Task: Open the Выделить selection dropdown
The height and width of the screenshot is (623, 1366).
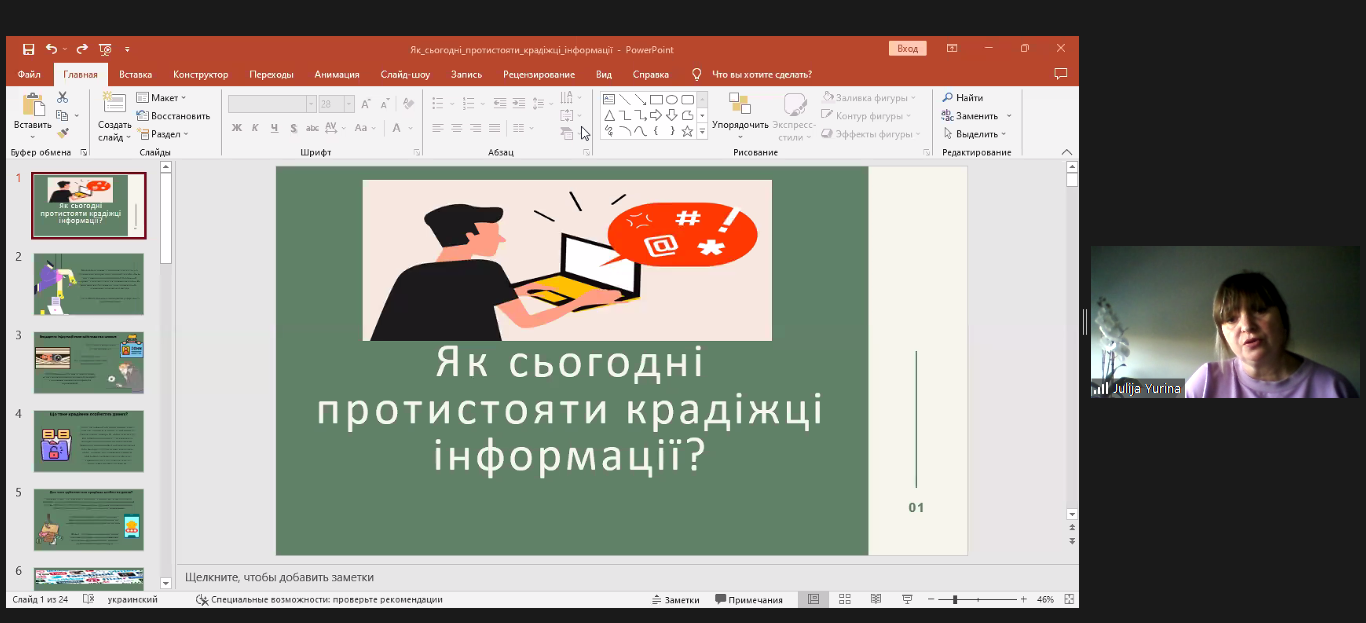Action: (x=975, y=134)
